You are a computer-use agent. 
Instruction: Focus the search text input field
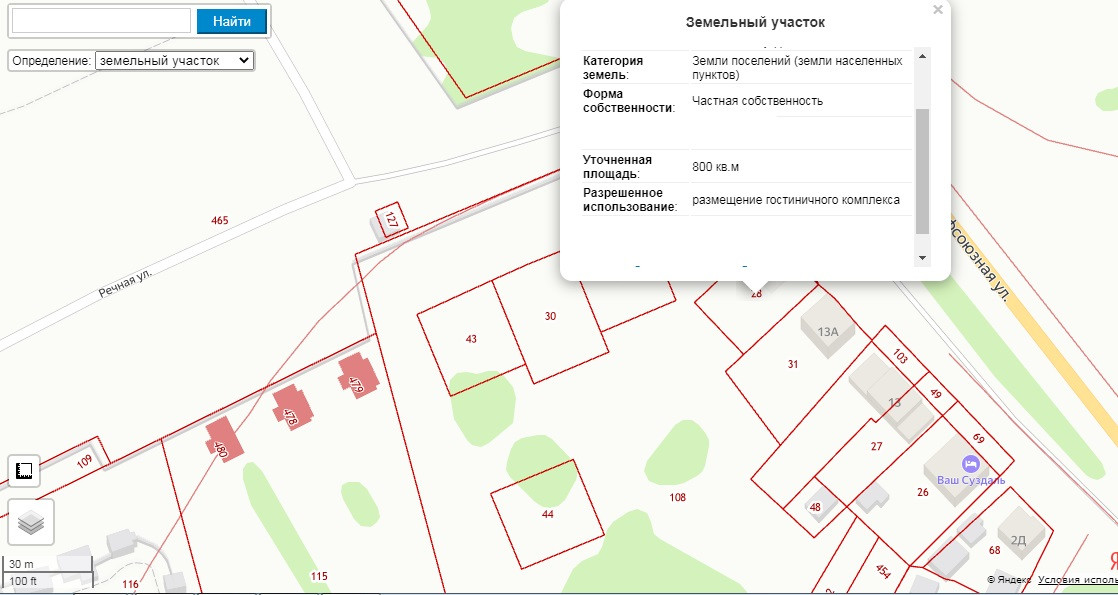[101, 21]
